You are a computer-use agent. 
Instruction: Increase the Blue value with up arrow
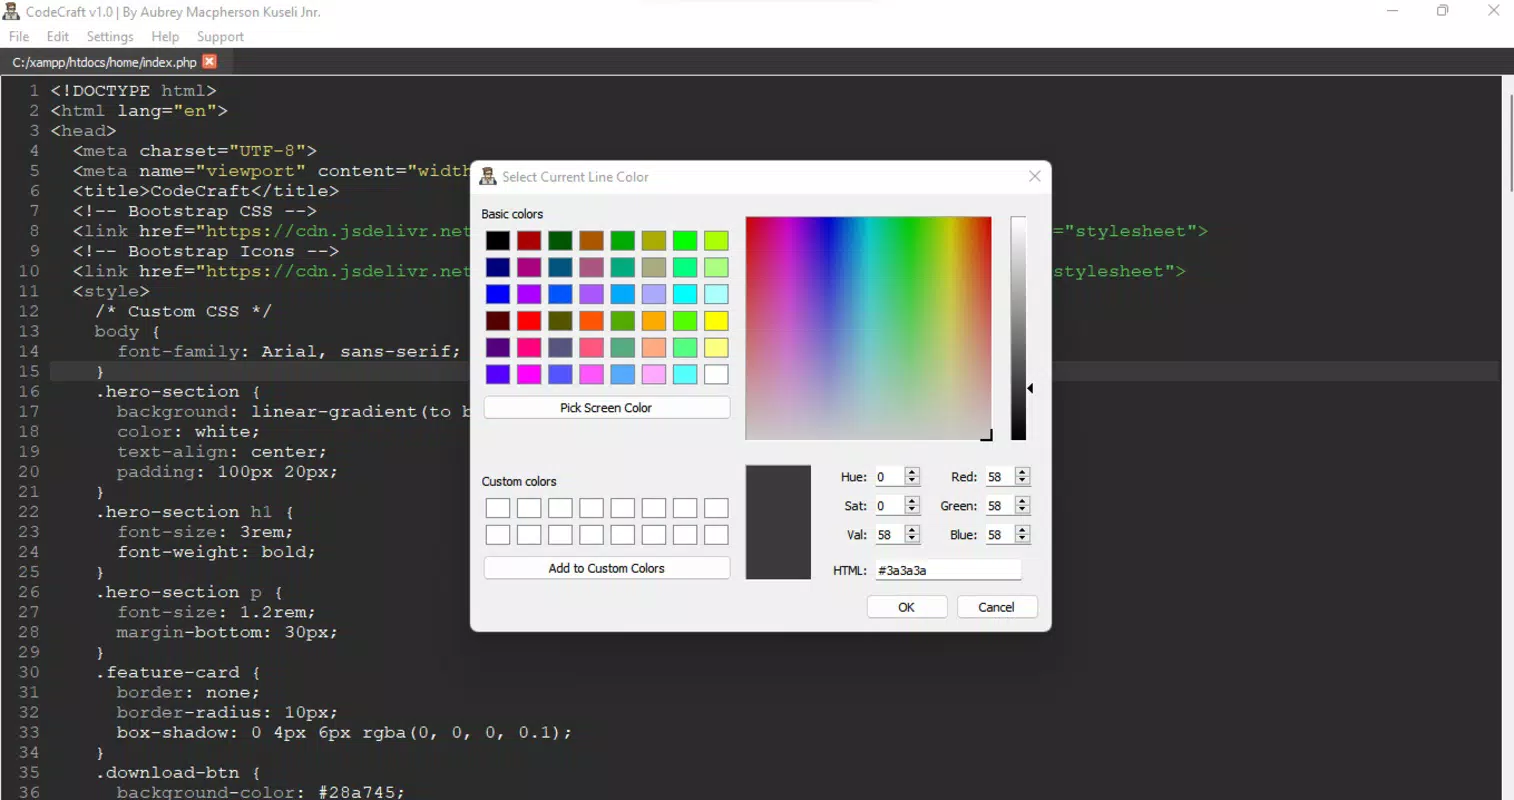[x=1022, y=530]
